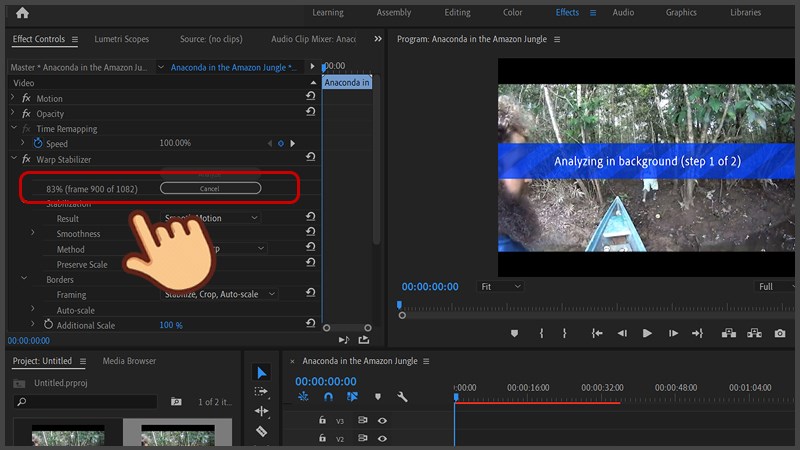Open the Framing dropdown menu
Viewport: 800px width, 450px height.
[x=218, y=294]
